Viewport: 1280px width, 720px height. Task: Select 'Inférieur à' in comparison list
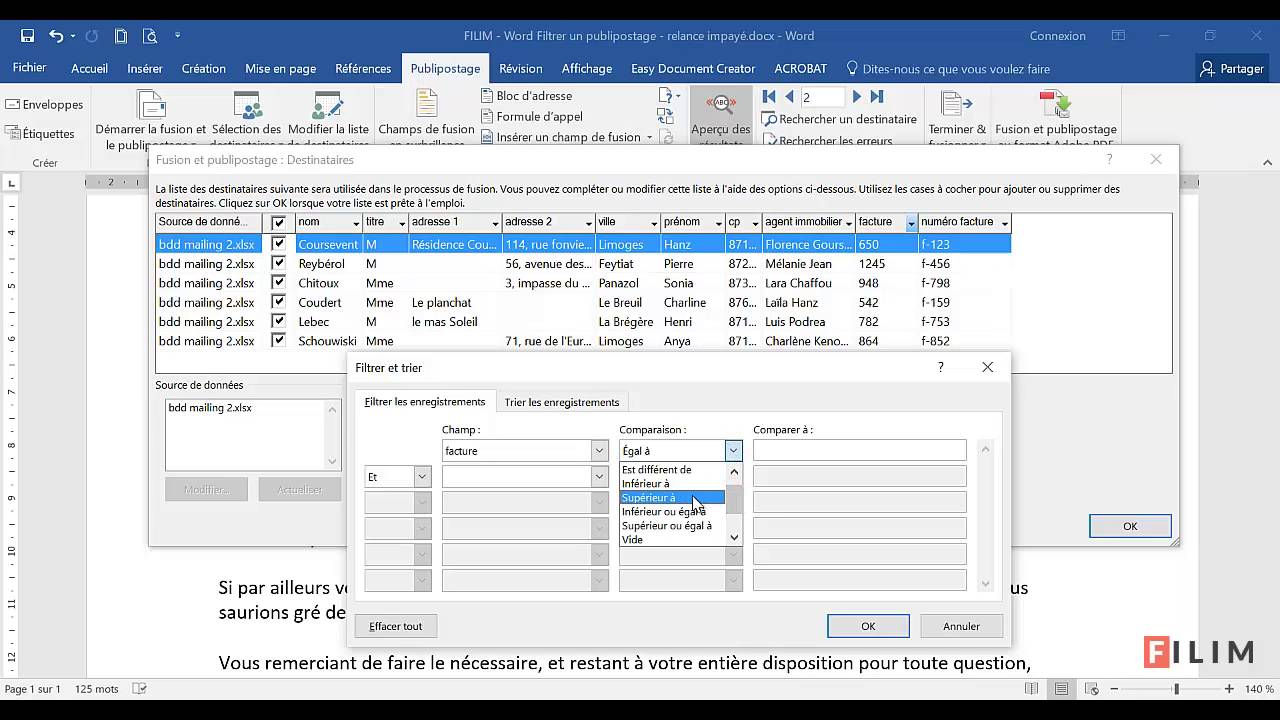click(x=672, y=483)
